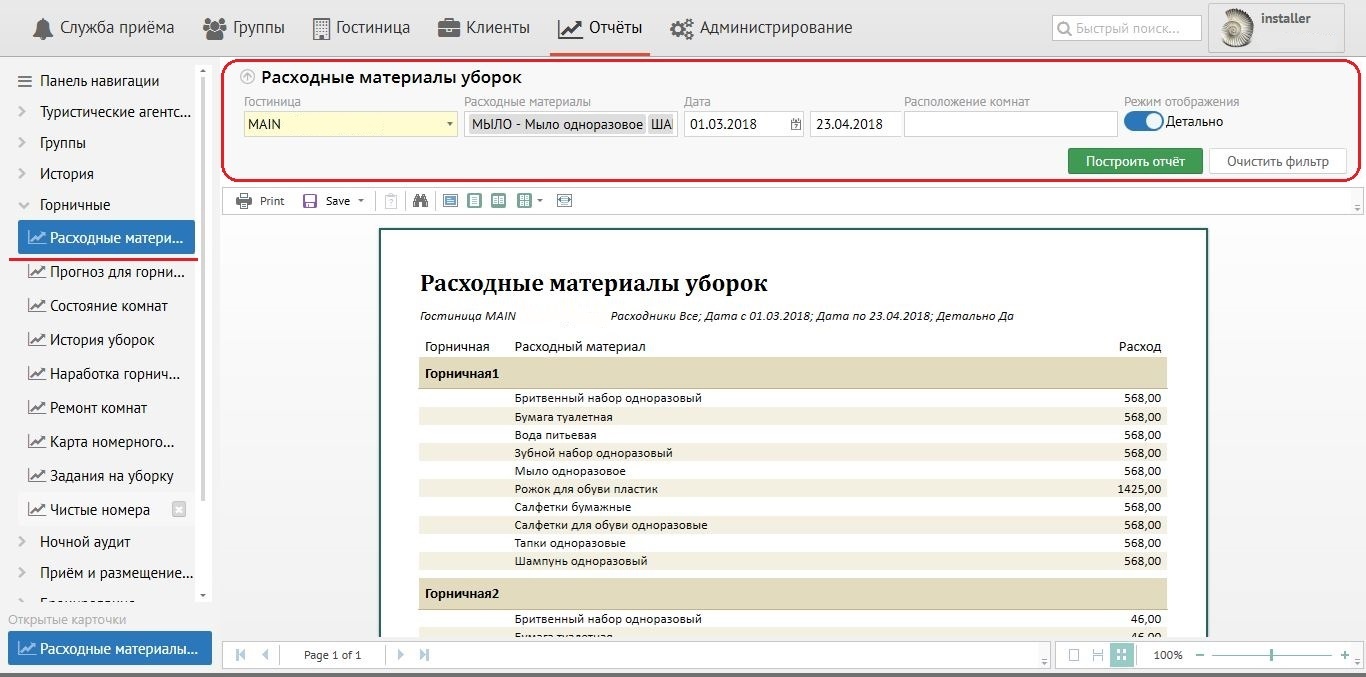
Task: Collapse the Горничные section
Action: [22, 205]
